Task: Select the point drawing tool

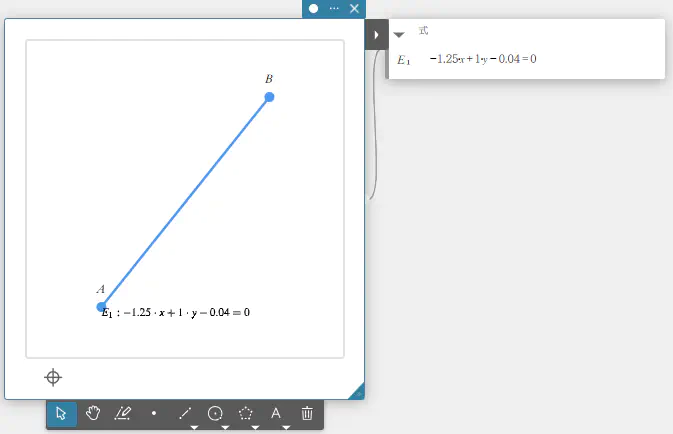Action: 154,413
